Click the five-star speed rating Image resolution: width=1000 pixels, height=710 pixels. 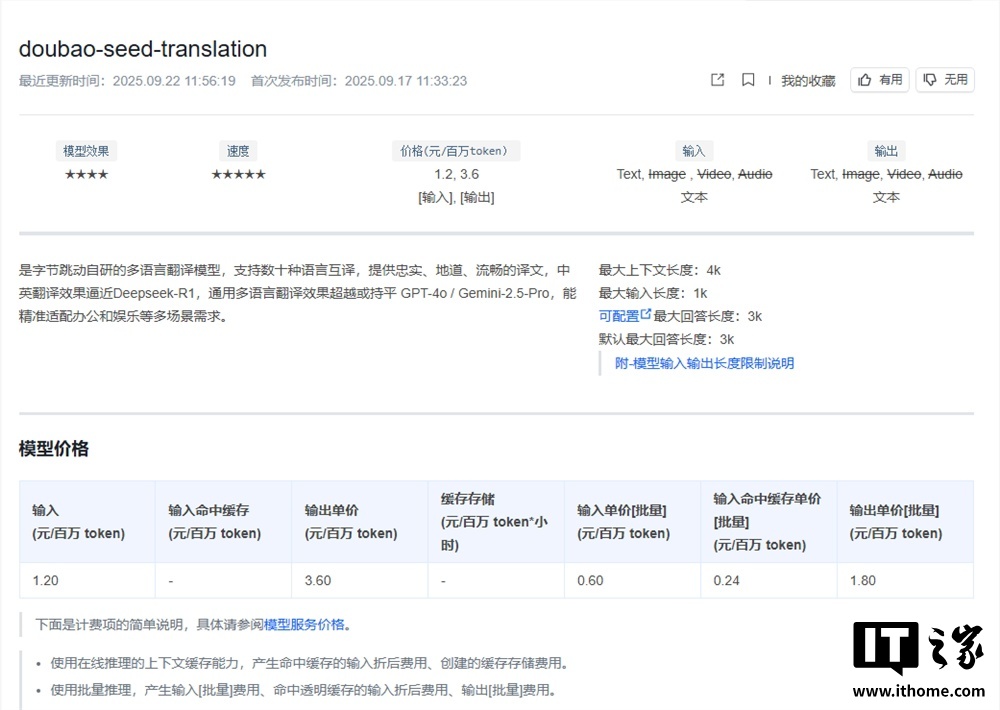[238, 173]
